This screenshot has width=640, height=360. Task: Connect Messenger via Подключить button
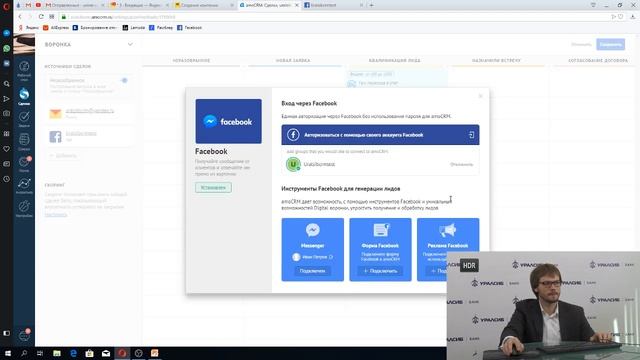pyautogui.click(x=313, y=271)
